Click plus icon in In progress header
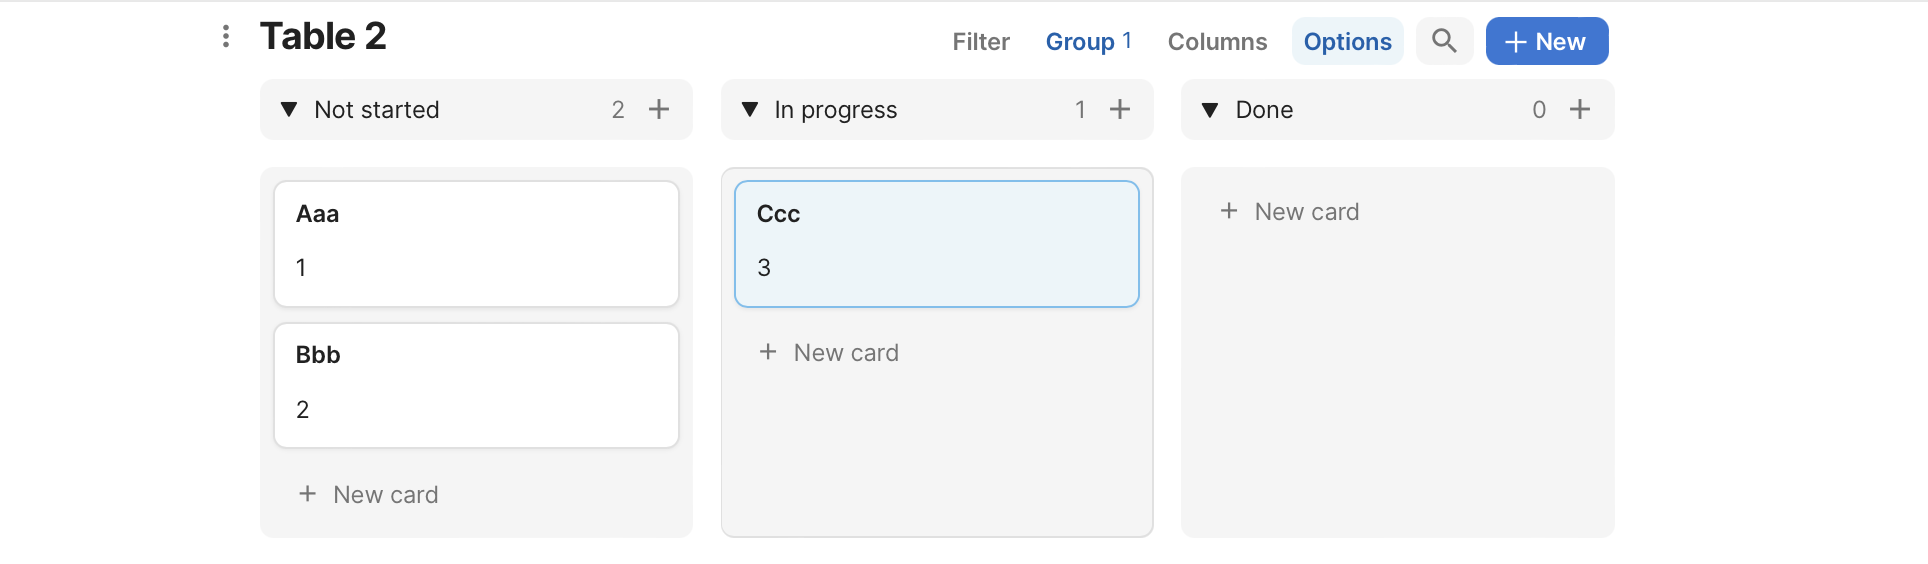1928x564 pixels. click(x=1120, y=109)
